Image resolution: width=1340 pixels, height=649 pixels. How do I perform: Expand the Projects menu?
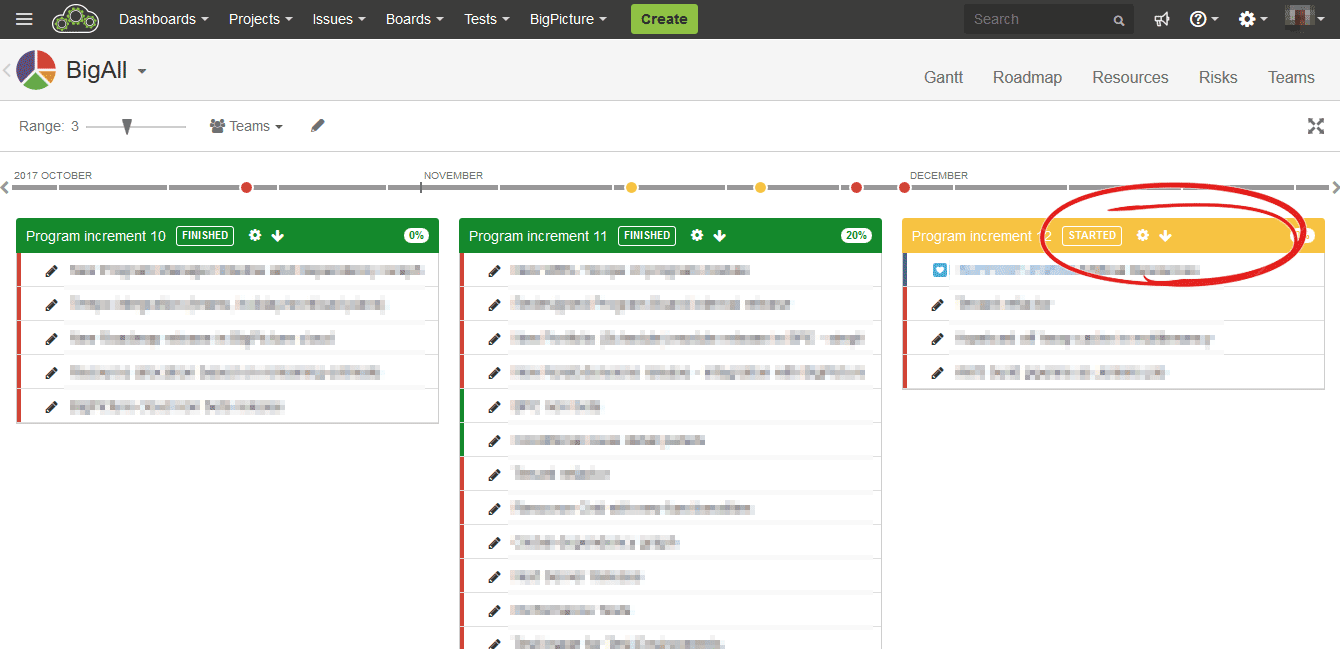[261, 19]
